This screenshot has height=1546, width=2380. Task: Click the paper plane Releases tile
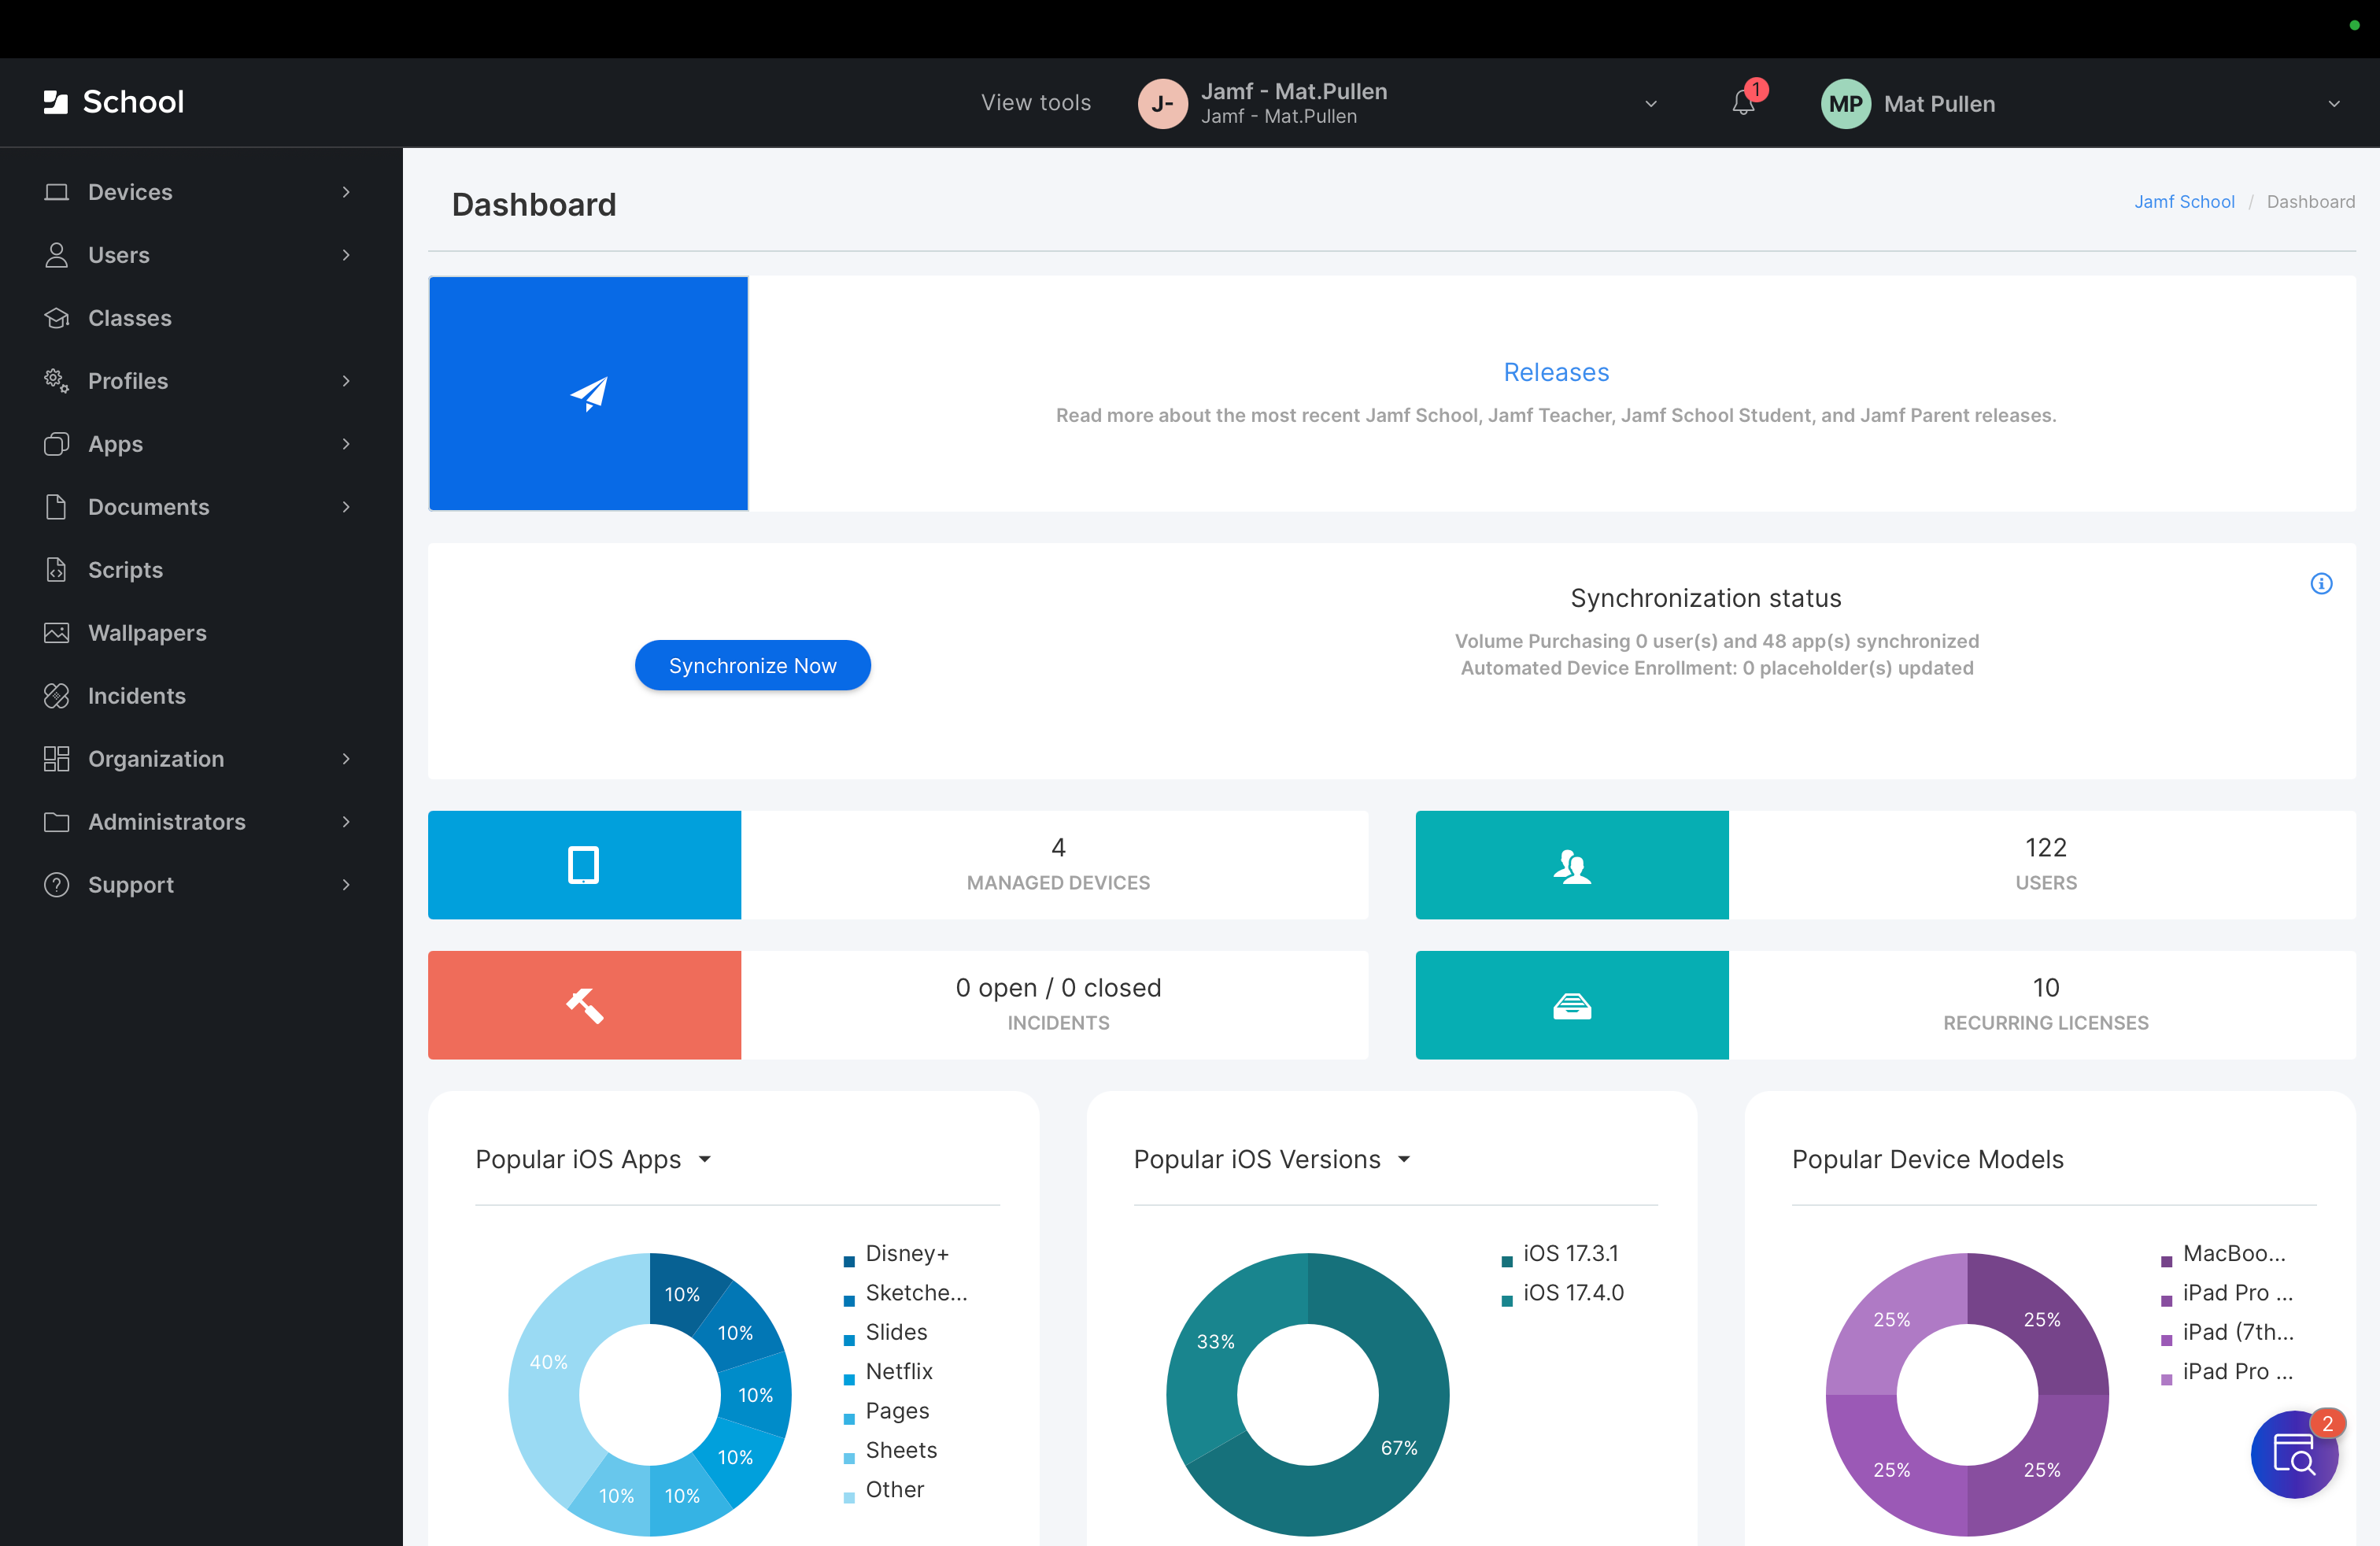click(x=588, y=393)
